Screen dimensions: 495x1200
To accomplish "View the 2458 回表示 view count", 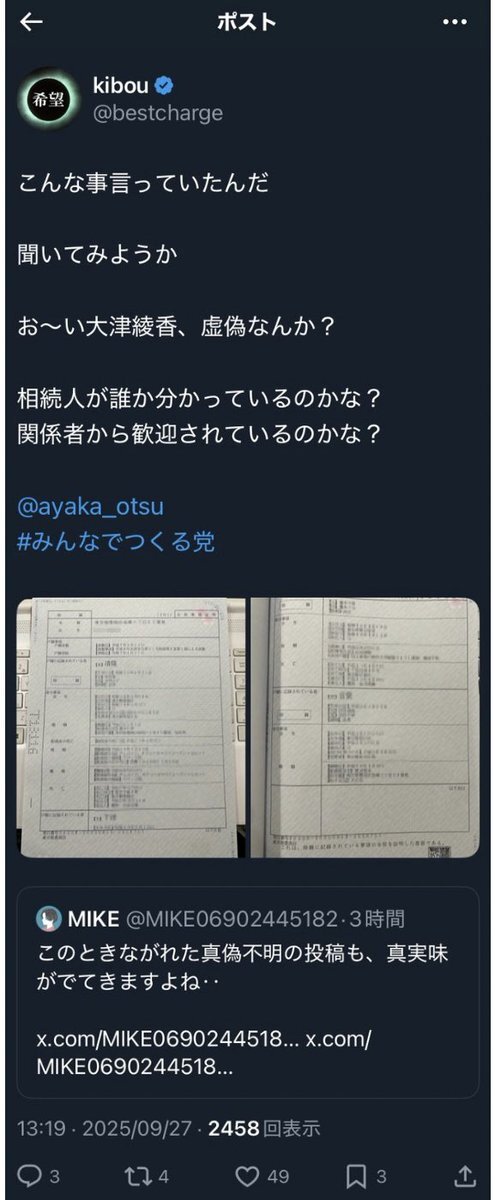I will pyautogui.click(x=264, y=1129).
